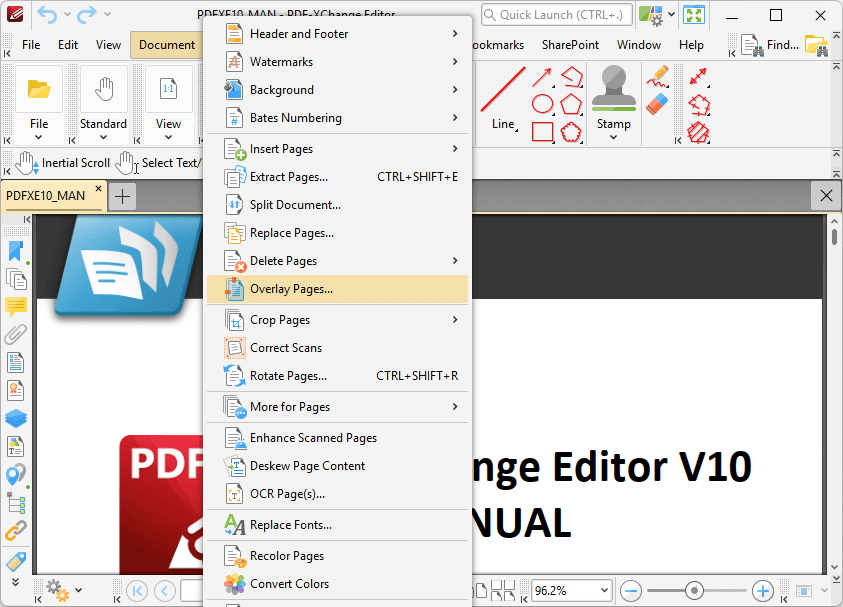Image resolution: width=843 pixels, height=607 pixels.
Task: Expand the Crop Pages submenu arrow
Action: pos(455,320)
